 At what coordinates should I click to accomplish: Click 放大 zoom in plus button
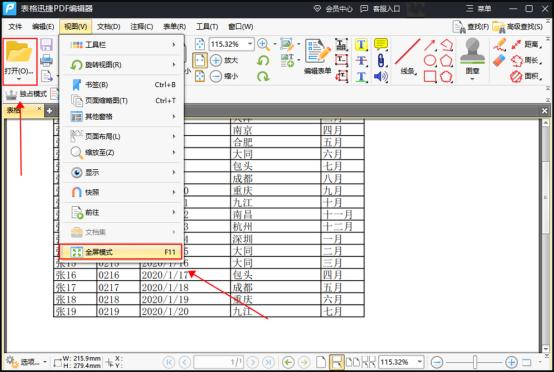point(224,60)
